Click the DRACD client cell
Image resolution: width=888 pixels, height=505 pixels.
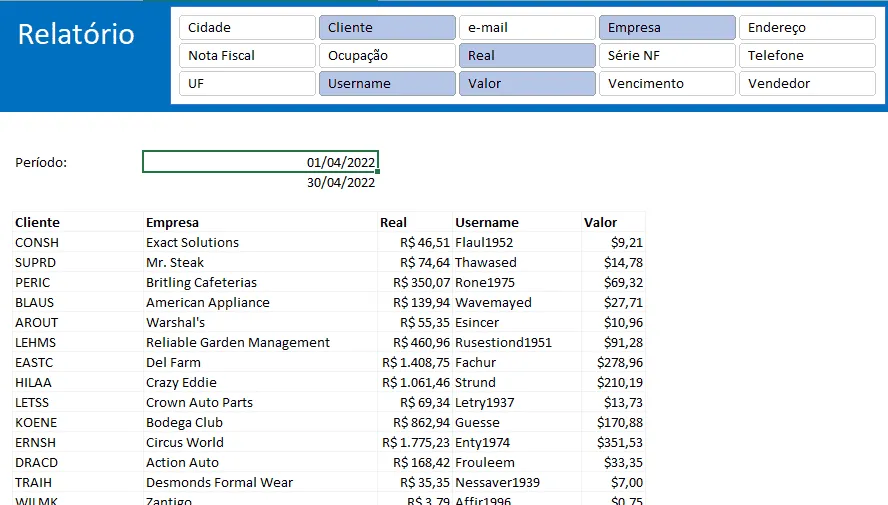78,463
